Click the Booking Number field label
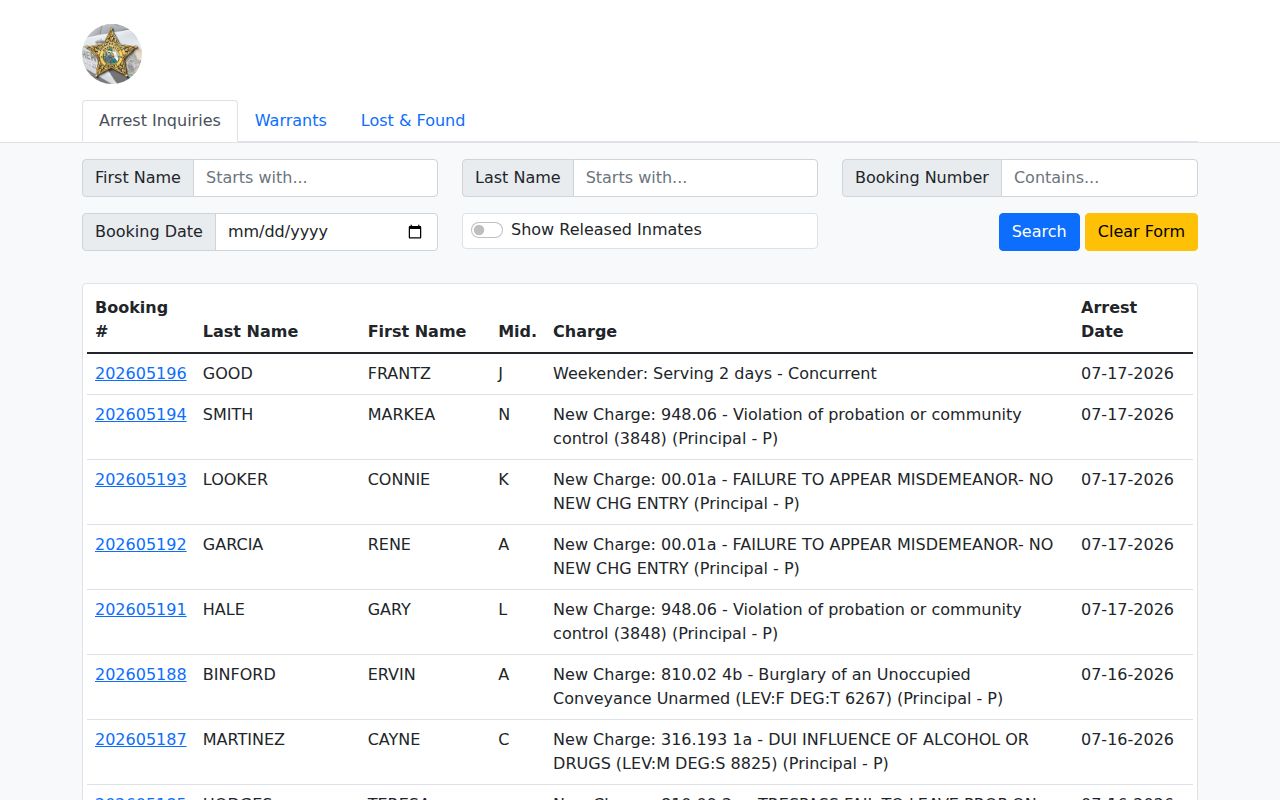This screenshot has height=800, width=1280. pos(921,178)
